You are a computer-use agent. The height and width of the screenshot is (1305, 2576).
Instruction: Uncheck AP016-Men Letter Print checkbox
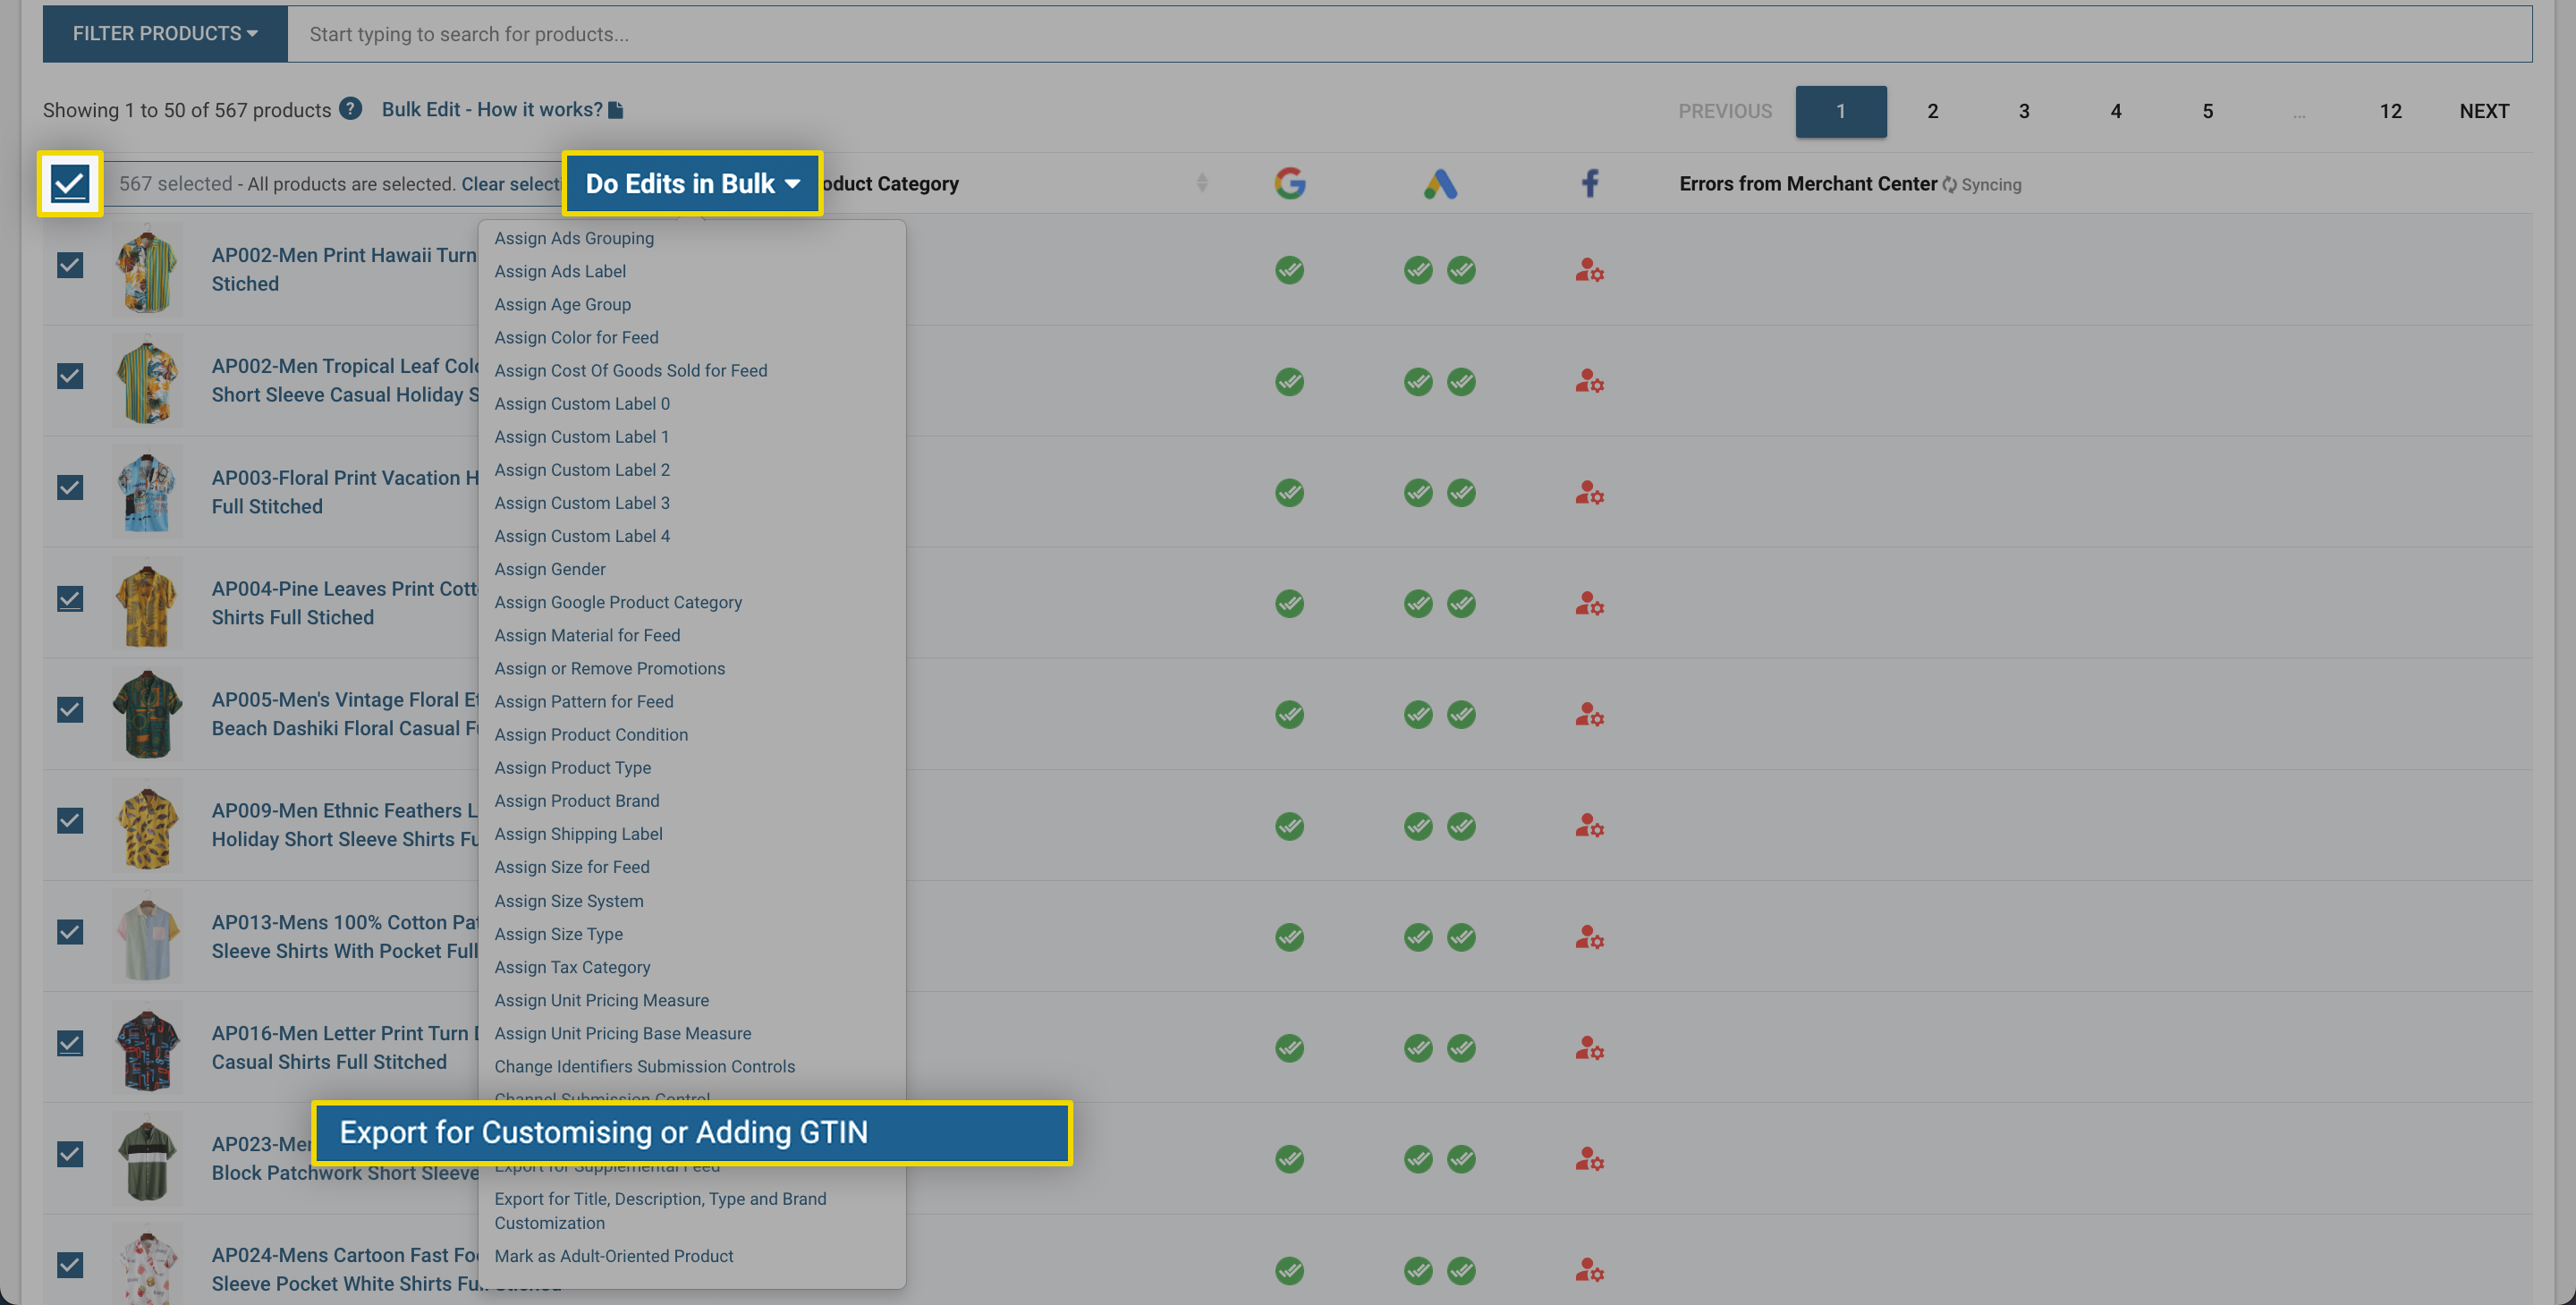pos(70,1042)
